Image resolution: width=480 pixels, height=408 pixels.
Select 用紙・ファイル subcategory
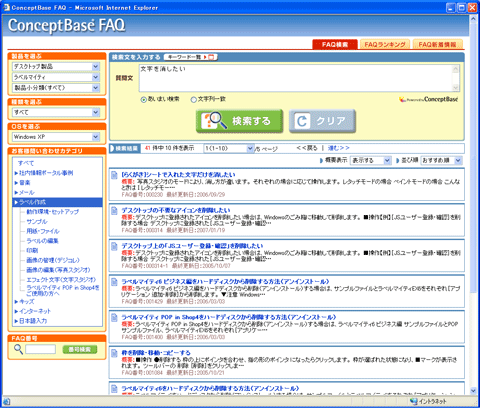point(43,231)
